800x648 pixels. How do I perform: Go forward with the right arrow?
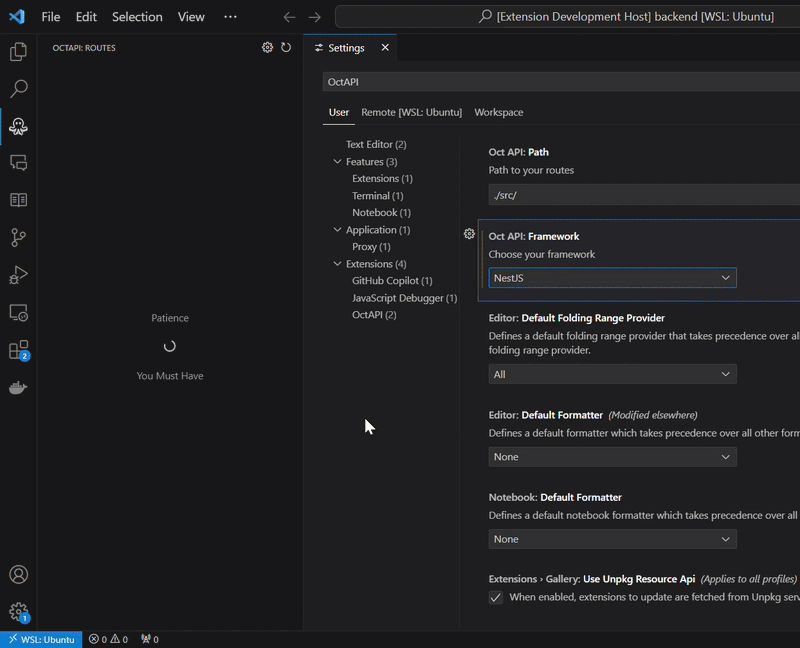[315, 17]
